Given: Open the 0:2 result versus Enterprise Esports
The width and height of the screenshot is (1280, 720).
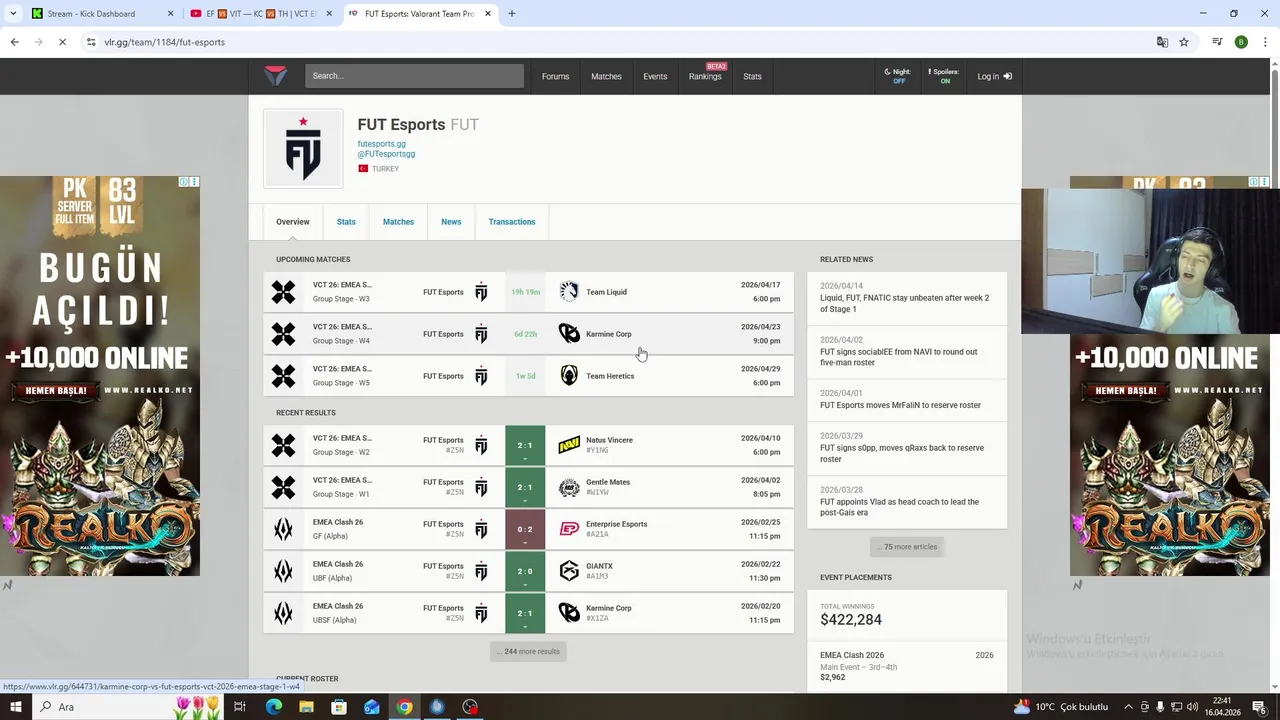Looking at the screenshot, I should pyautogui.click(x=525, y=529).
